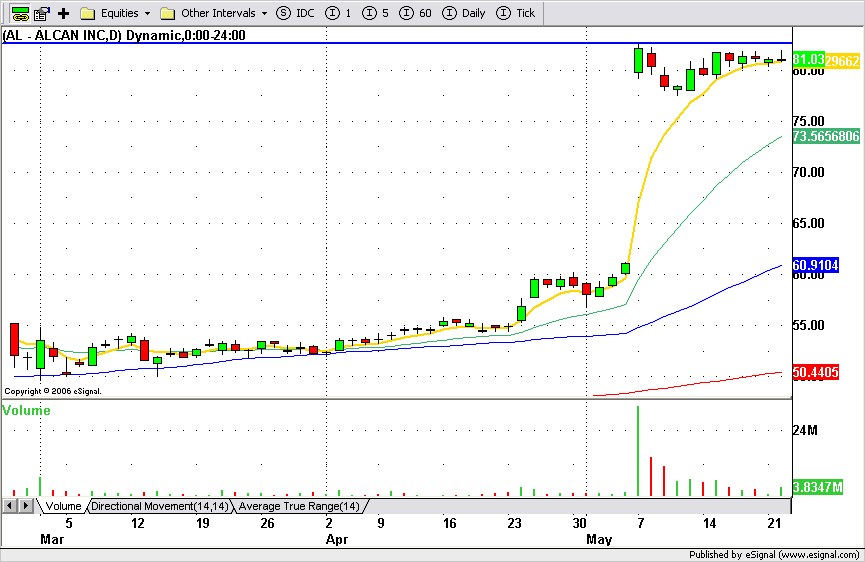Image resolution: width=865 pixels, height=562 pixels.
Task: Click the 24M volume axis label
Action: tap(805, 430)
